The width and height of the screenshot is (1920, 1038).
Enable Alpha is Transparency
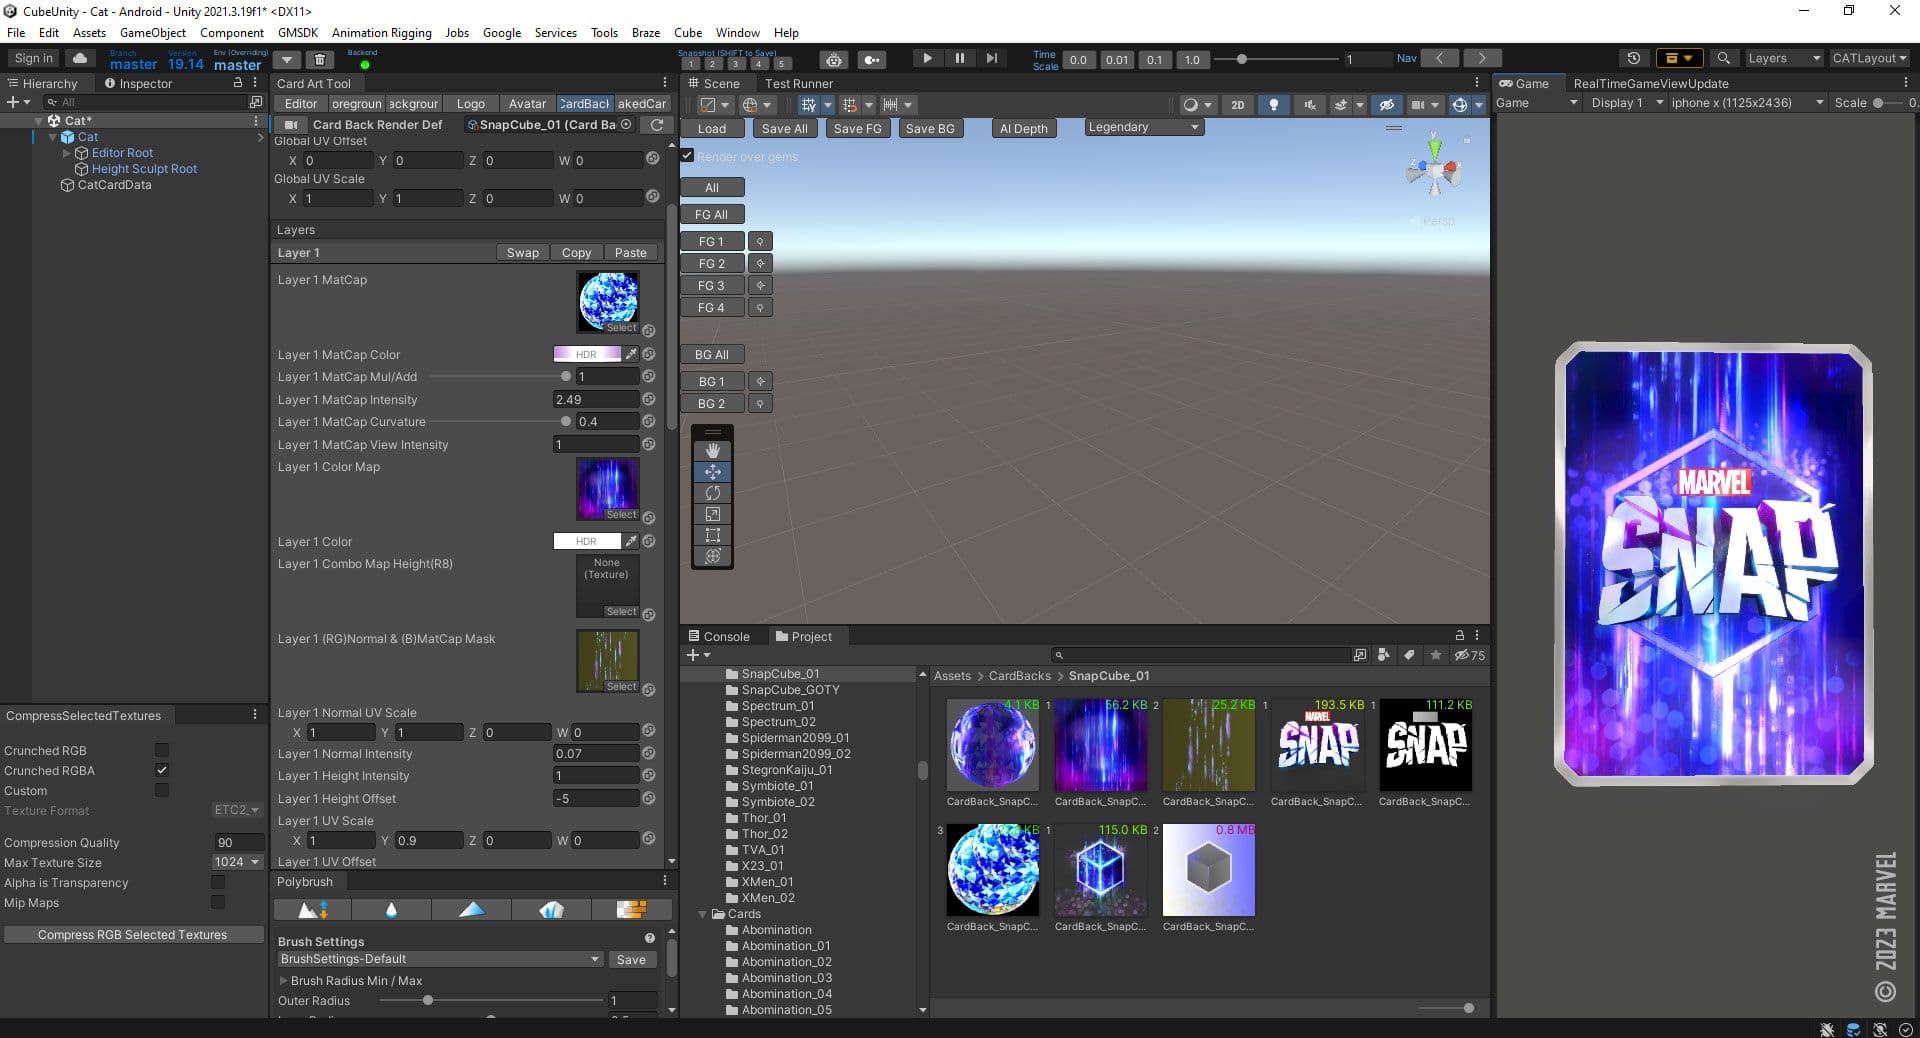(x=217, y=883)
